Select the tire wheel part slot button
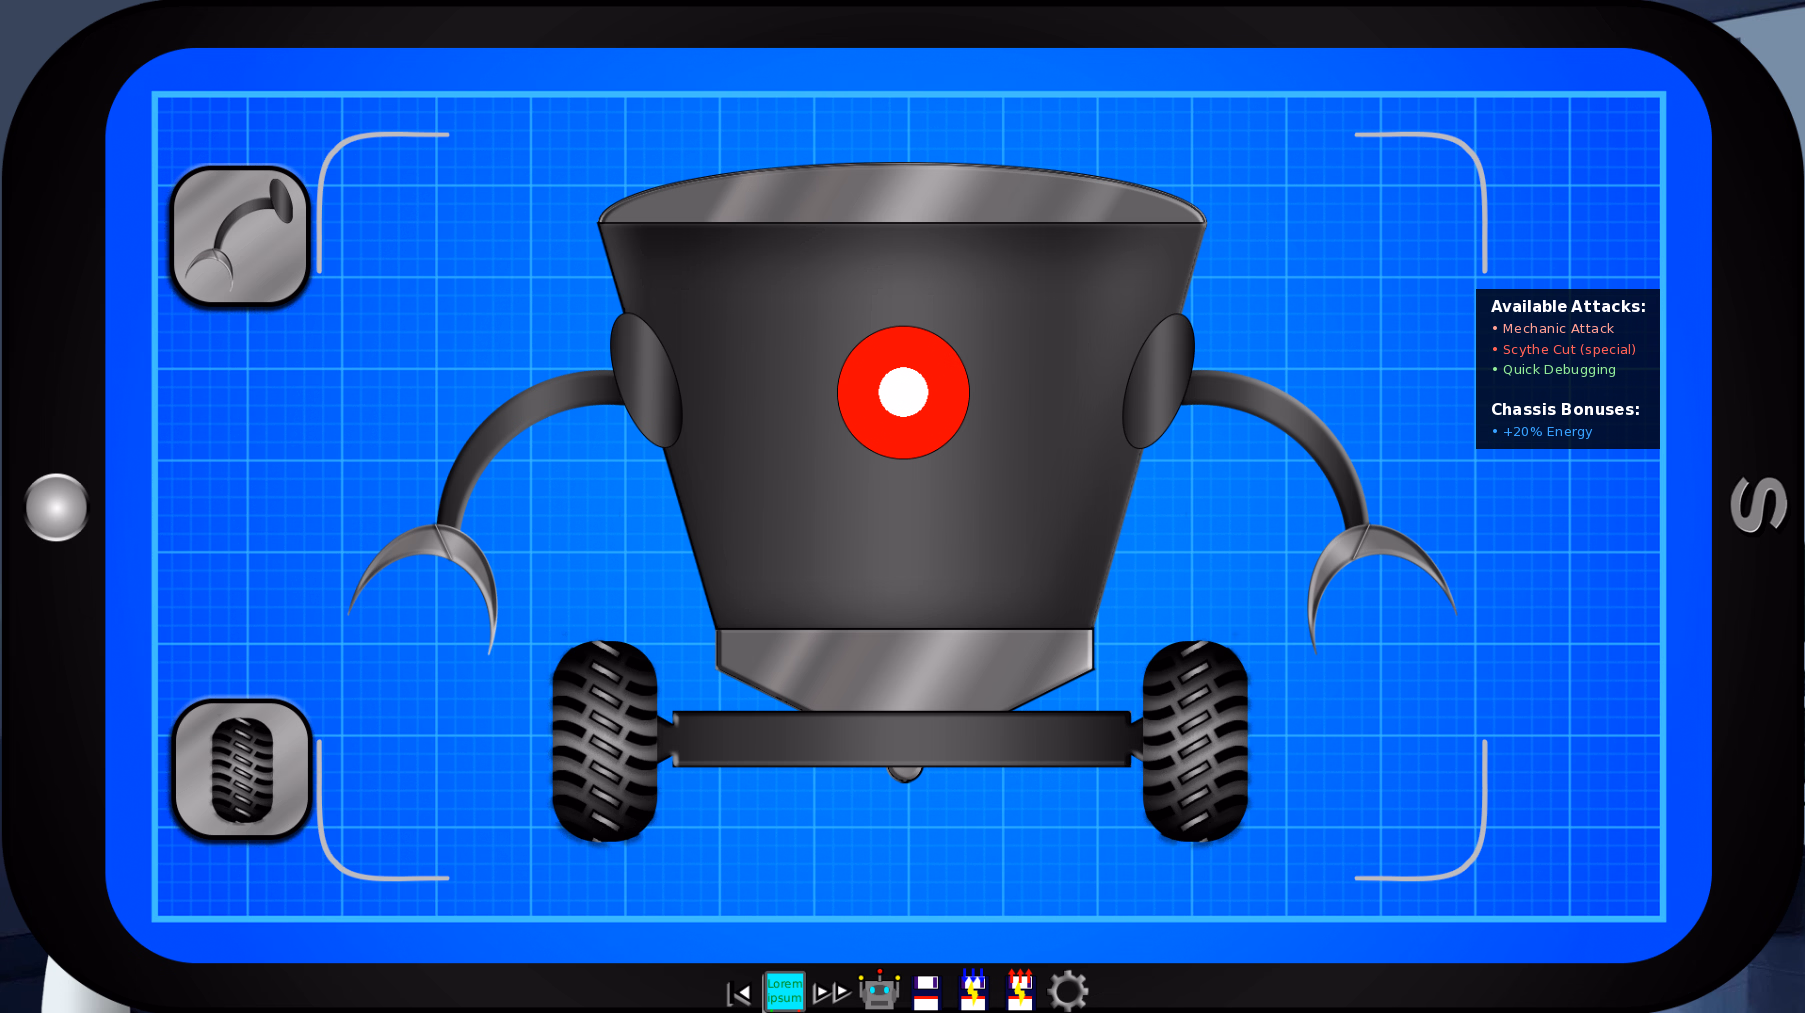1805x1013 pixels. point(242,769)
